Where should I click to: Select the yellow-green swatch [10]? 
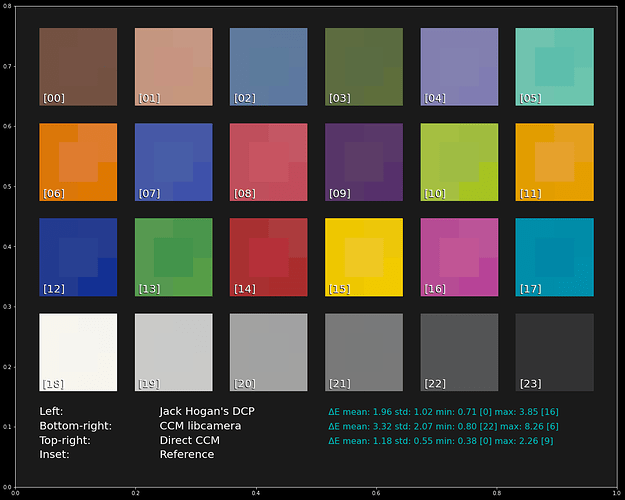459,162
